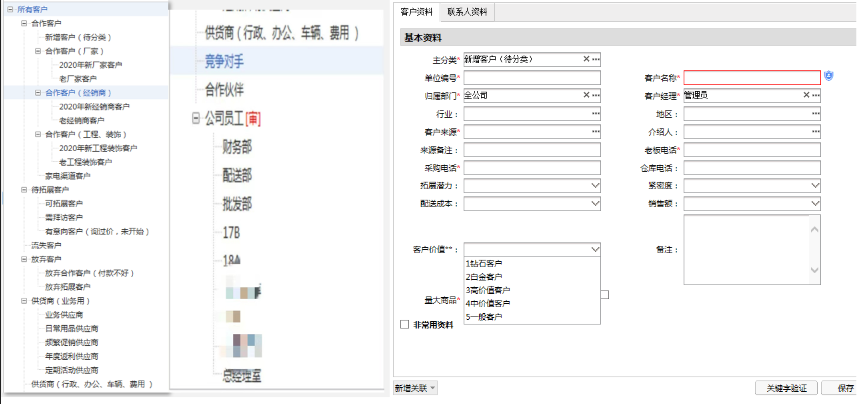Collapse the 放弃客户 node

[x=24, y=259]
